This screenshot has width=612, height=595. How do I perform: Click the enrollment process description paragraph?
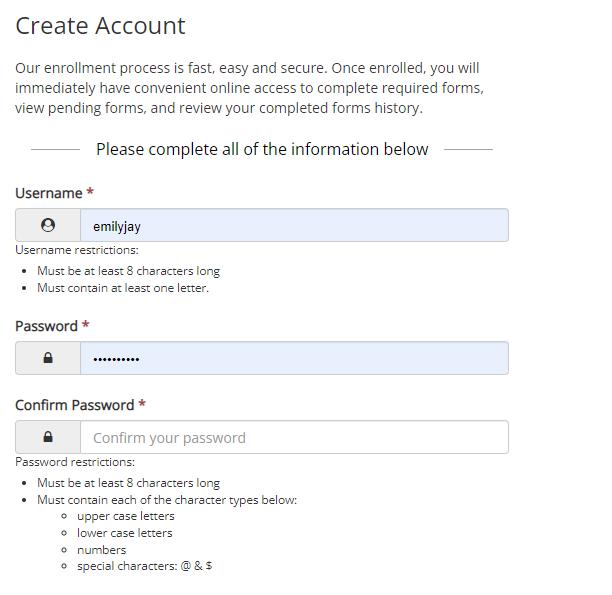click(249, 88)
